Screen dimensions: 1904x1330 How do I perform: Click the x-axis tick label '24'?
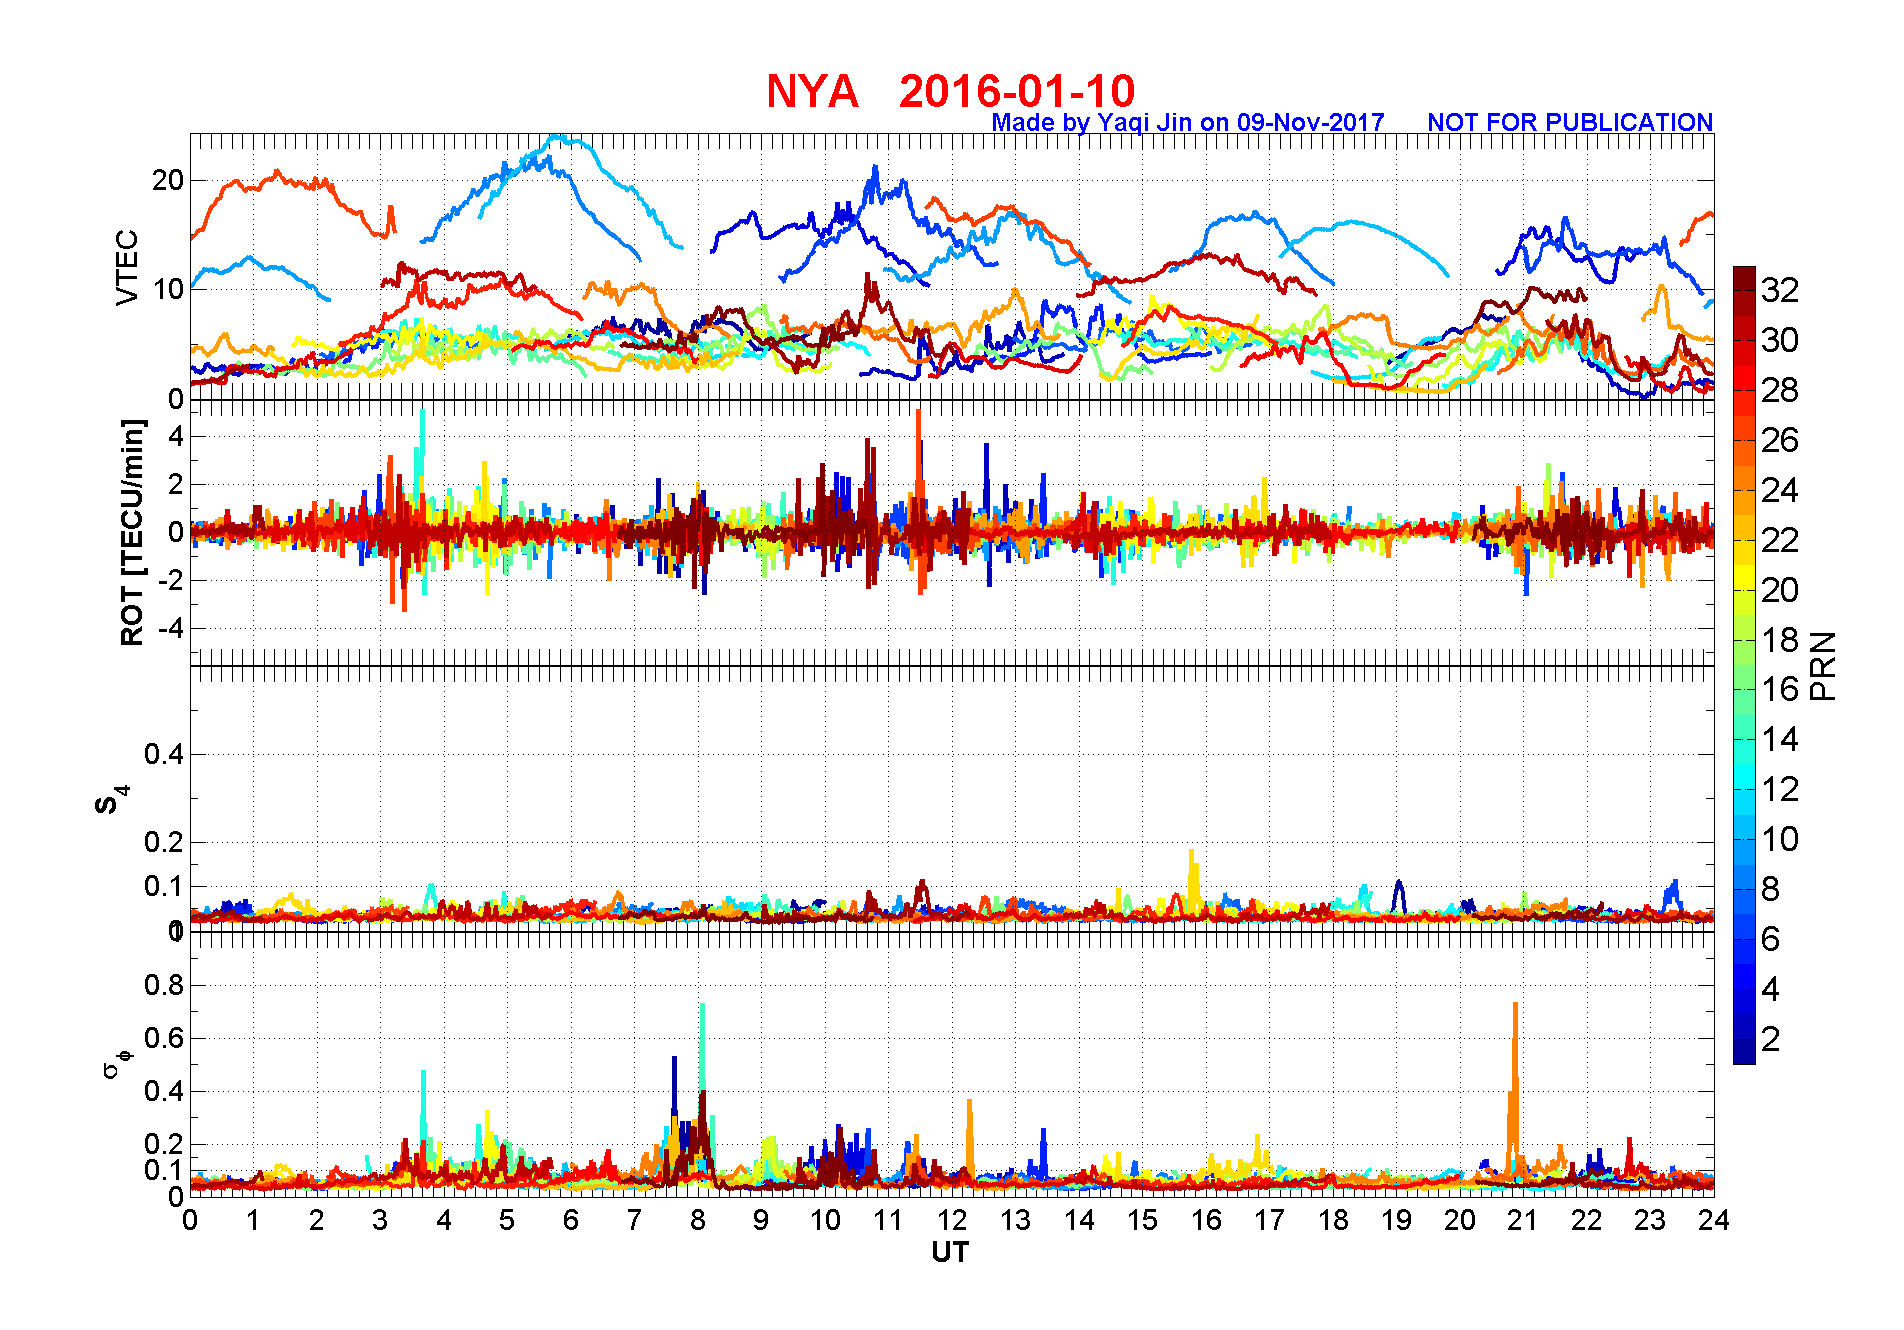coord(1714,1220)
